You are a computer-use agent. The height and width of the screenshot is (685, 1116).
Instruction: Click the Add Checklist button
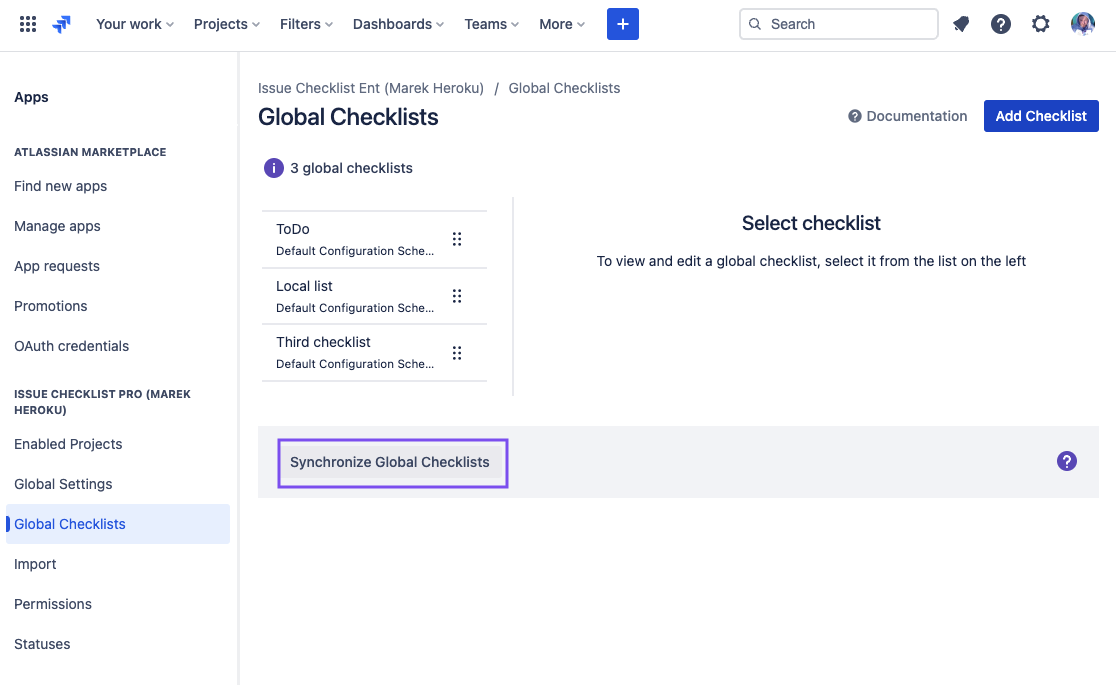click(1041, 115)
